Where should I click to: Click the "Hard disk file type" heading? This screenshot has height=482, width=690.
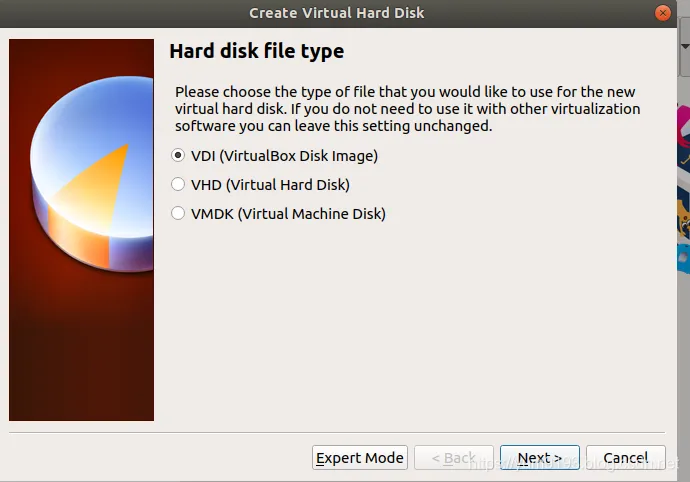click(256, 51)
